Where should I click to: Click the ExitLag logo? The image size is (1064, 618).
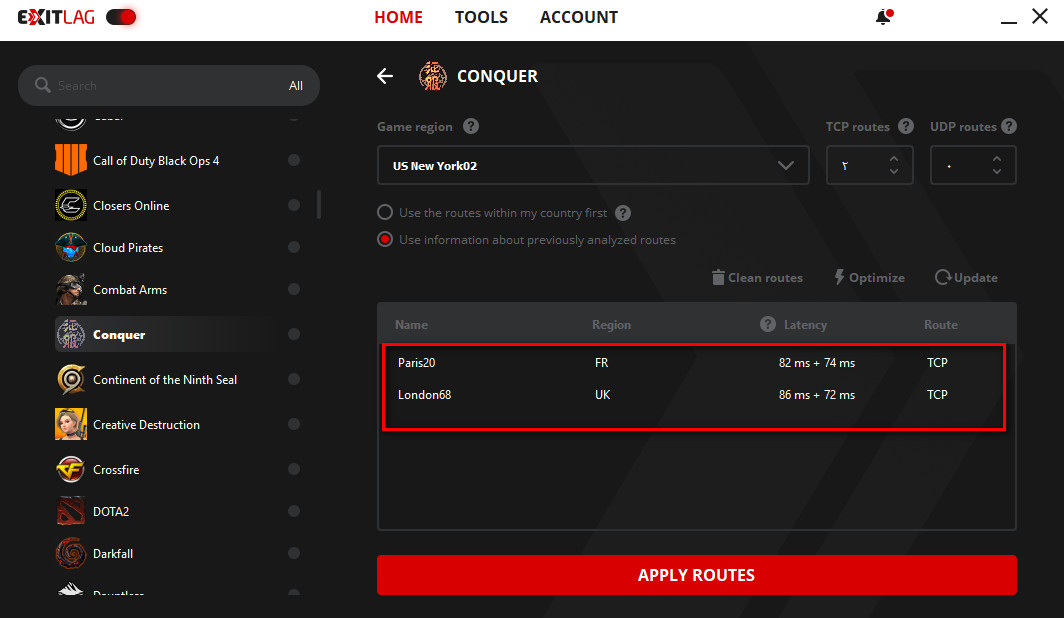[x=56, y=17]
